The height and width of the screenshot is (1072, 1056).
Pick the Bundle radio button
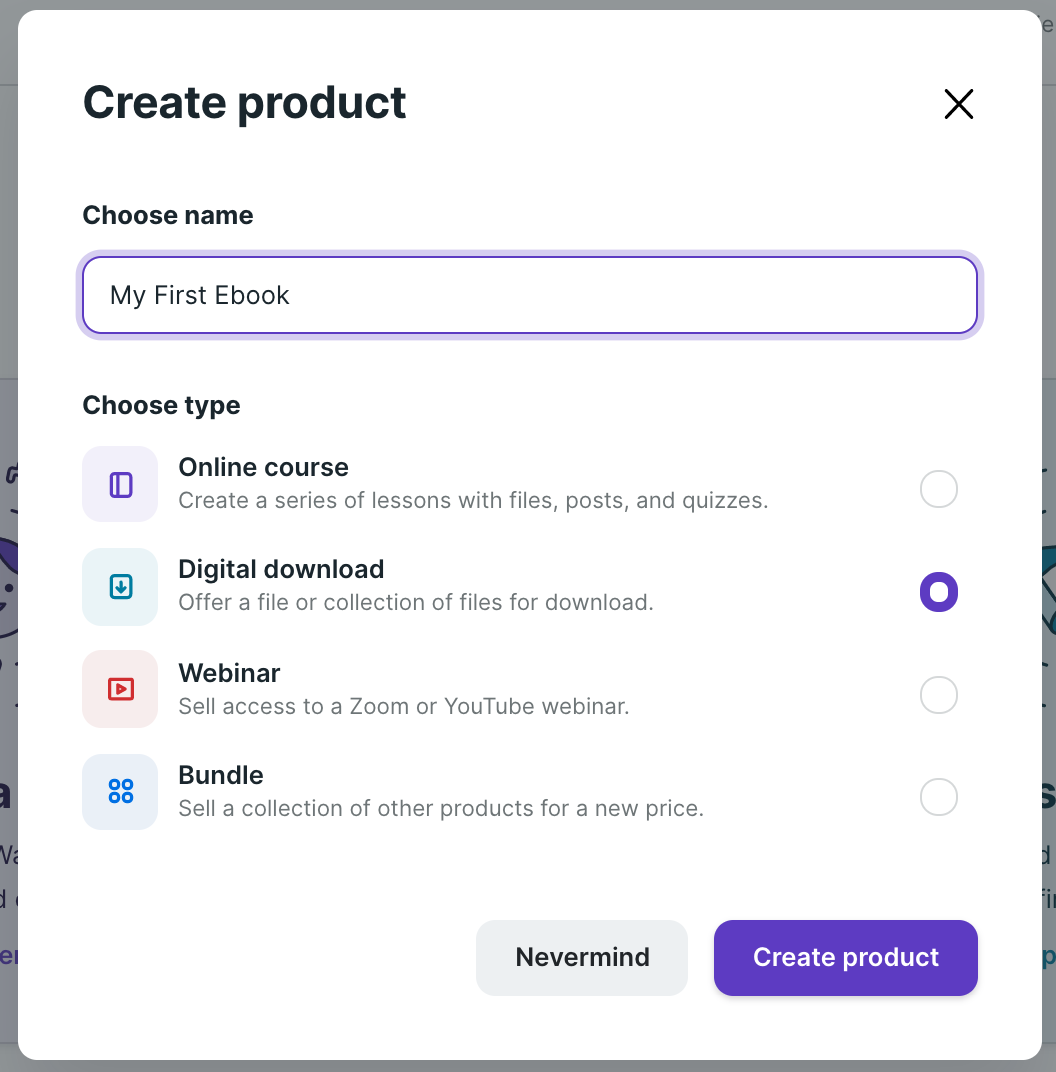click(938, 797)
